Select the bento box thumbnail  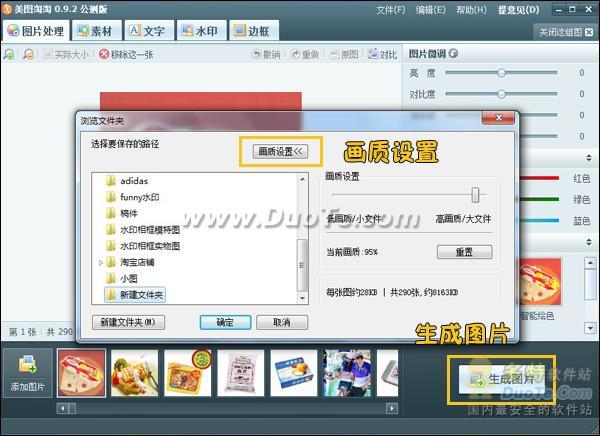tap(188, 372)
